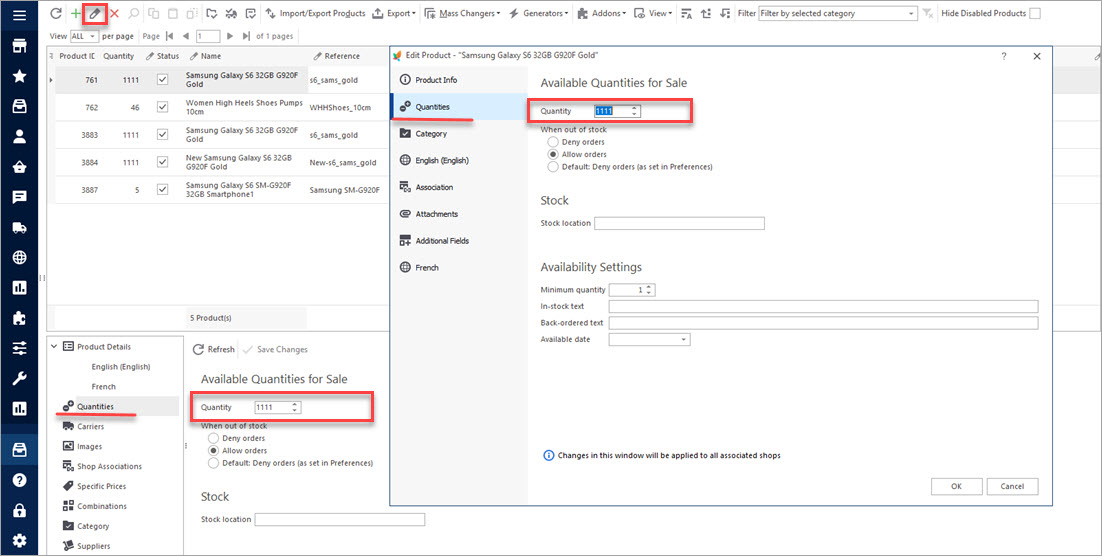Click the refresh icon in top toolbar
1102x556 pixels.
(x=57, y=13)
